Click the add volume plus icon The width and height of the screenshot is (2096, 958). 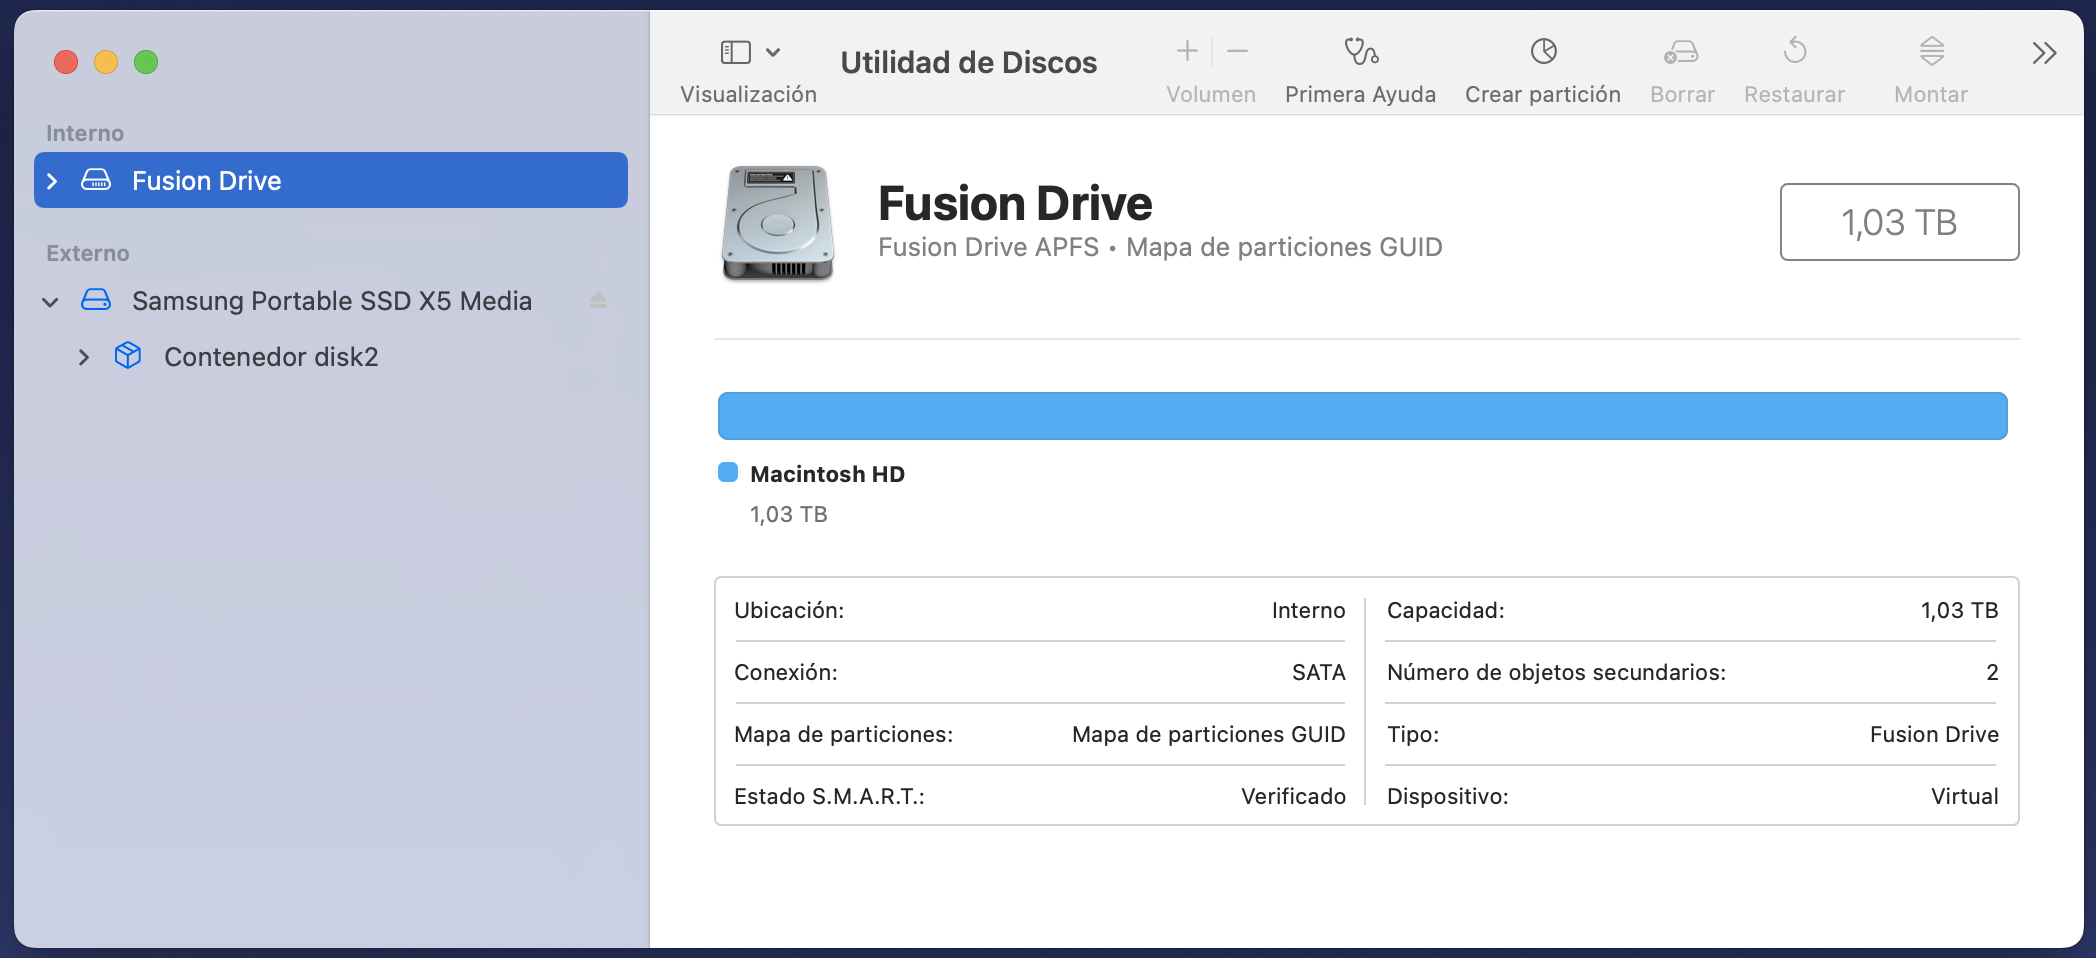1187,51
